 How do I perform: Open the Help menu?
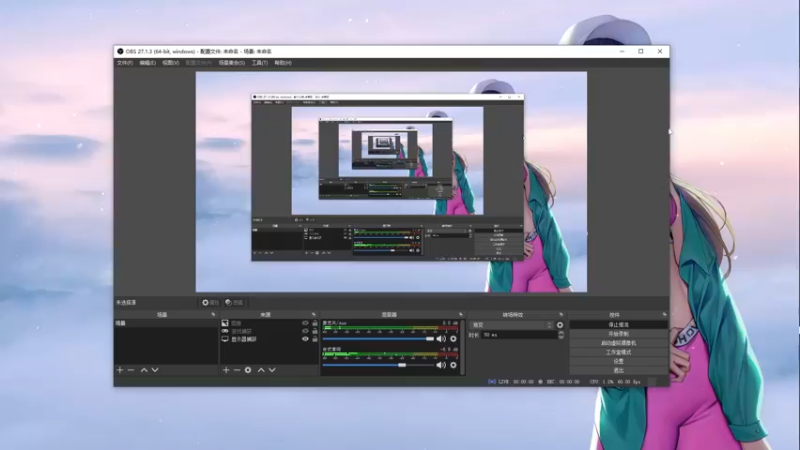[283, 63]
